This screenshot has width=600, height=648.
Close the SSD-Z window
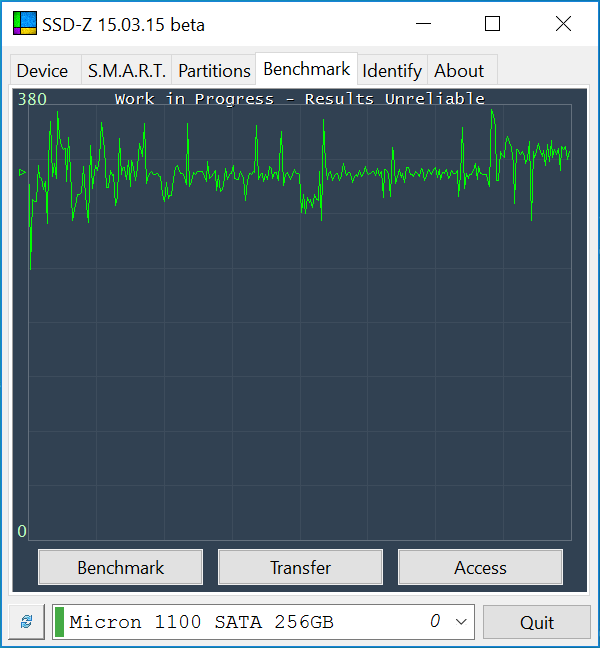pos(563,24)
